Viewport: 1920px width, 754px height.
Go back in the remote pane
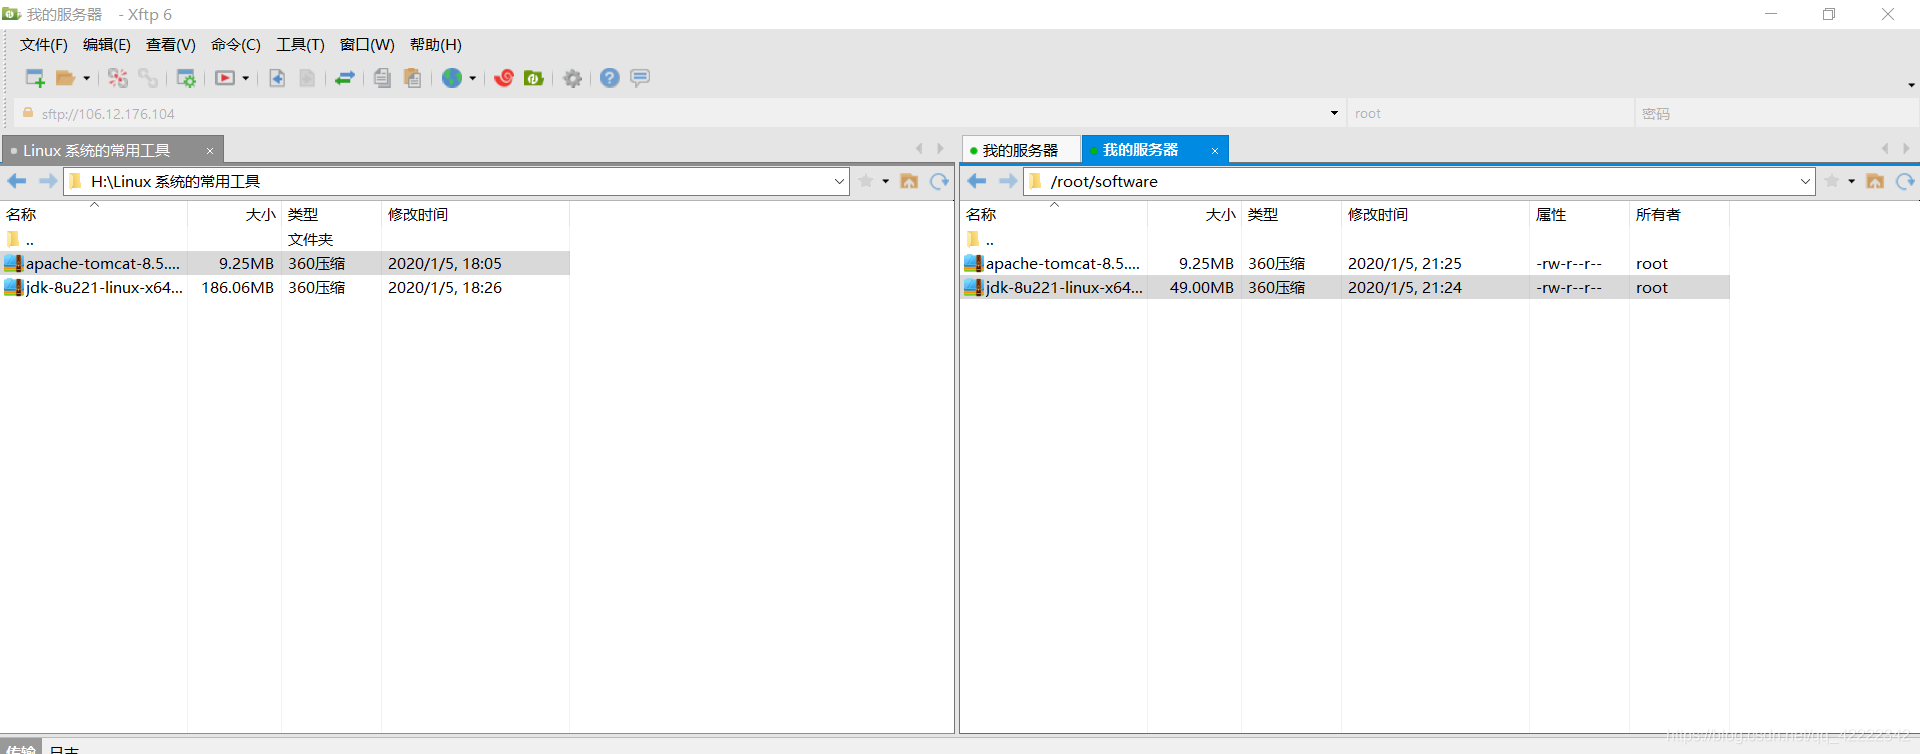point(977,181)
